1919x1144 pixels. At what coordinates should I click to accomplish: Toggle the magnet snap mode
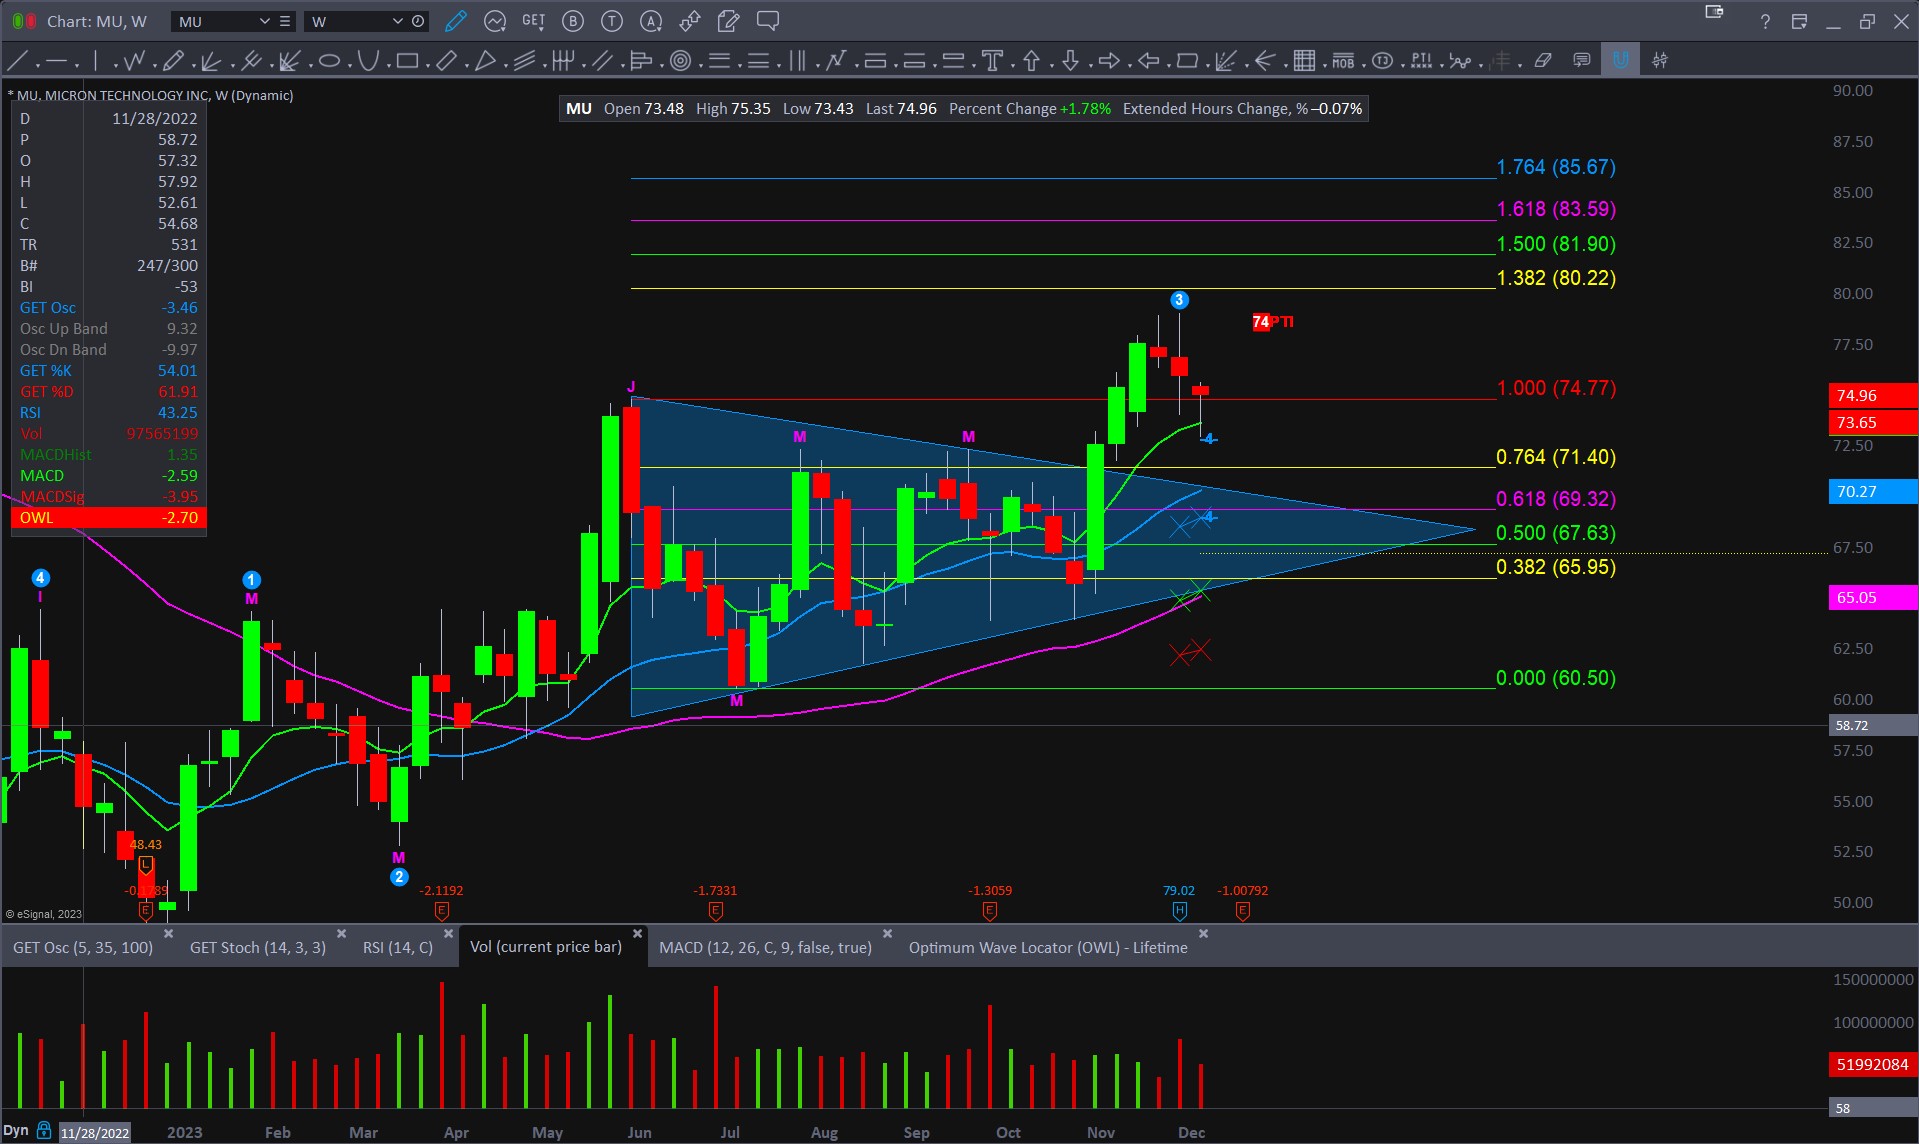pos(1620,61)
